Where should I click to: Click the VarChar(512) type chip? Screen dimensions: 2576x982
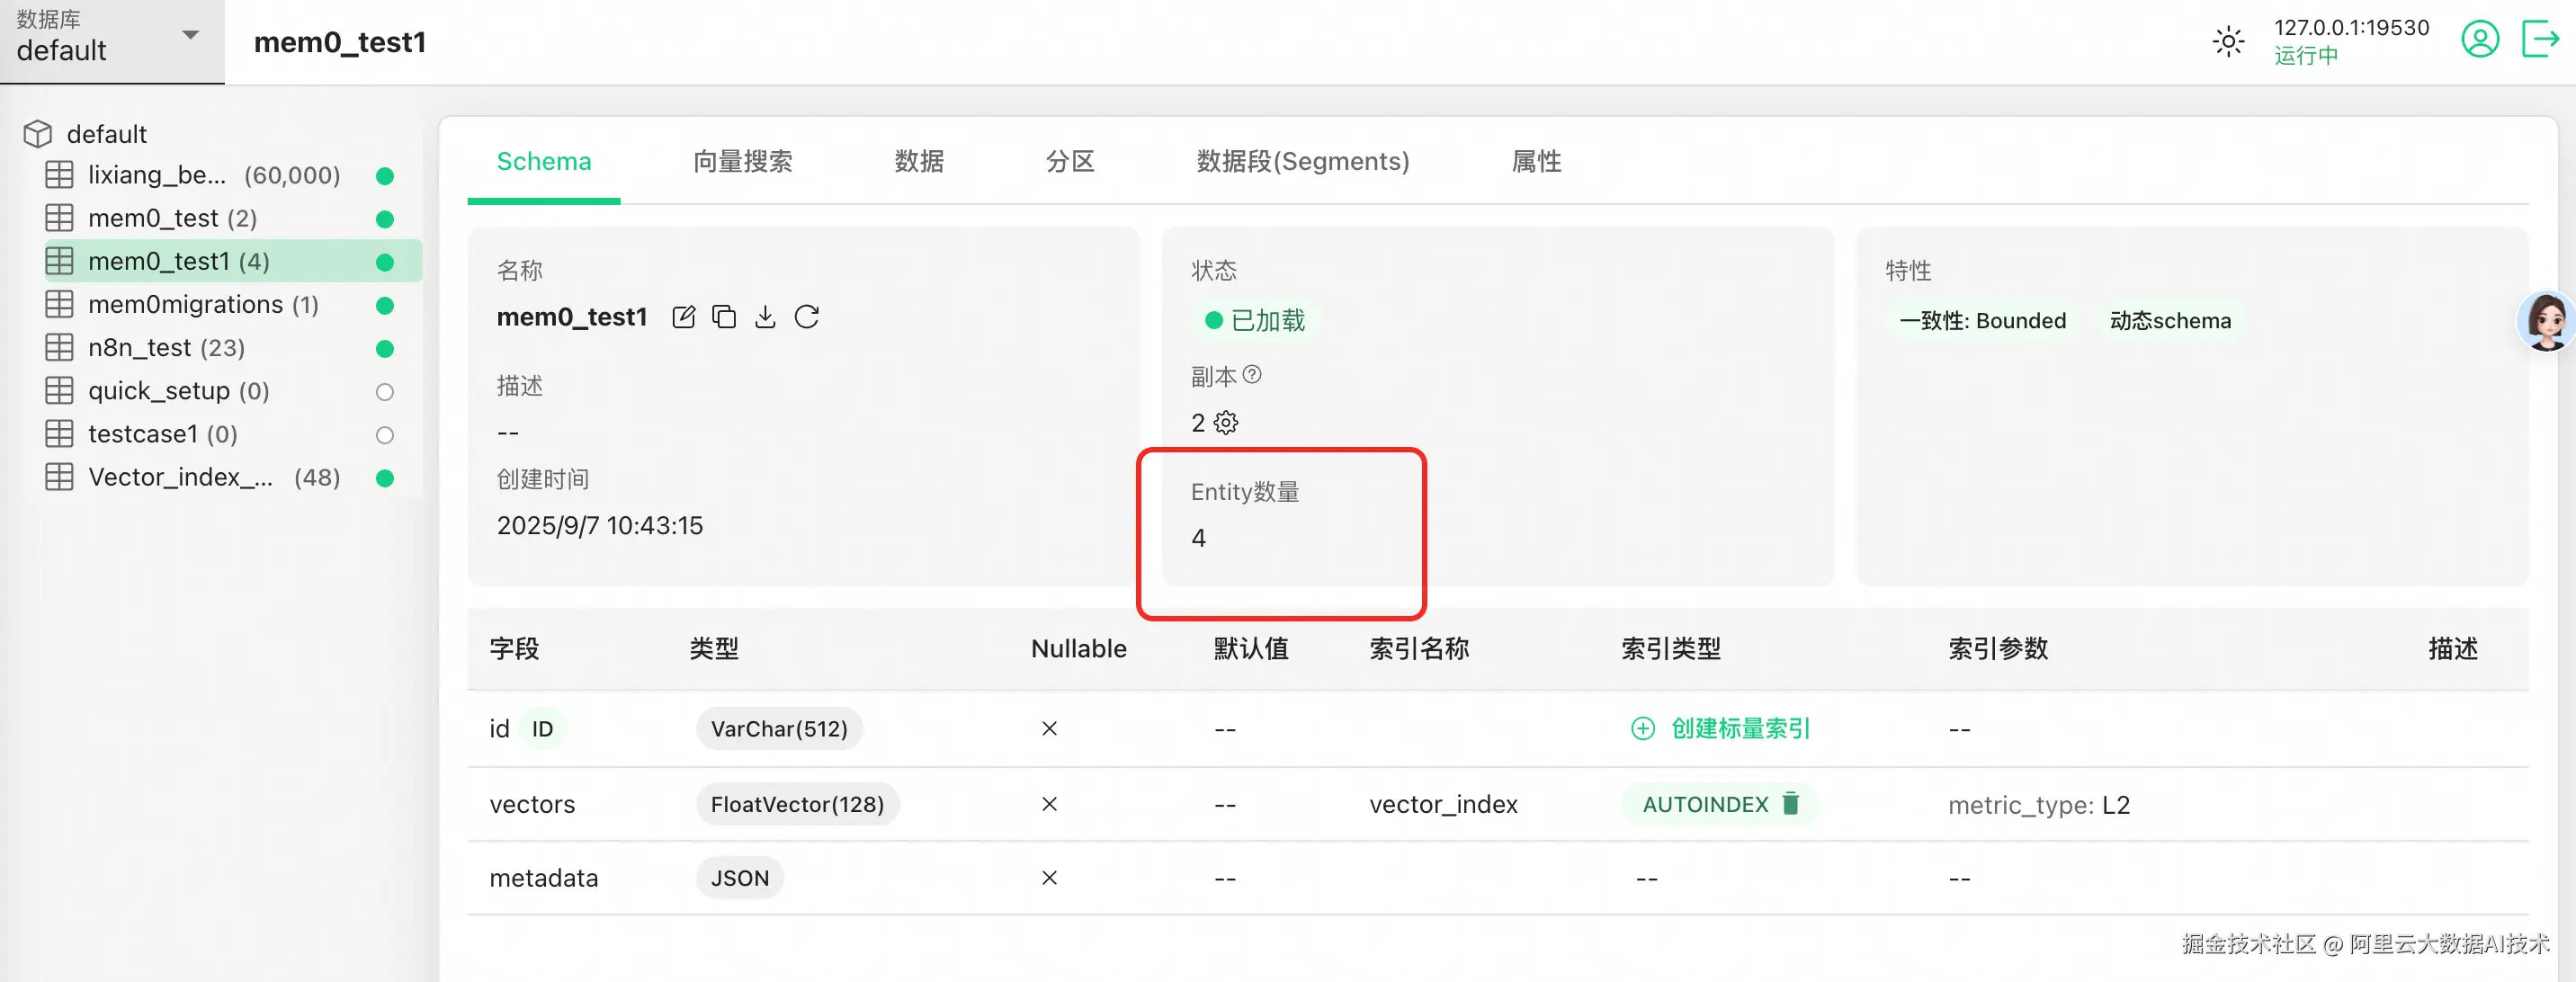click(x=779, y=729)
